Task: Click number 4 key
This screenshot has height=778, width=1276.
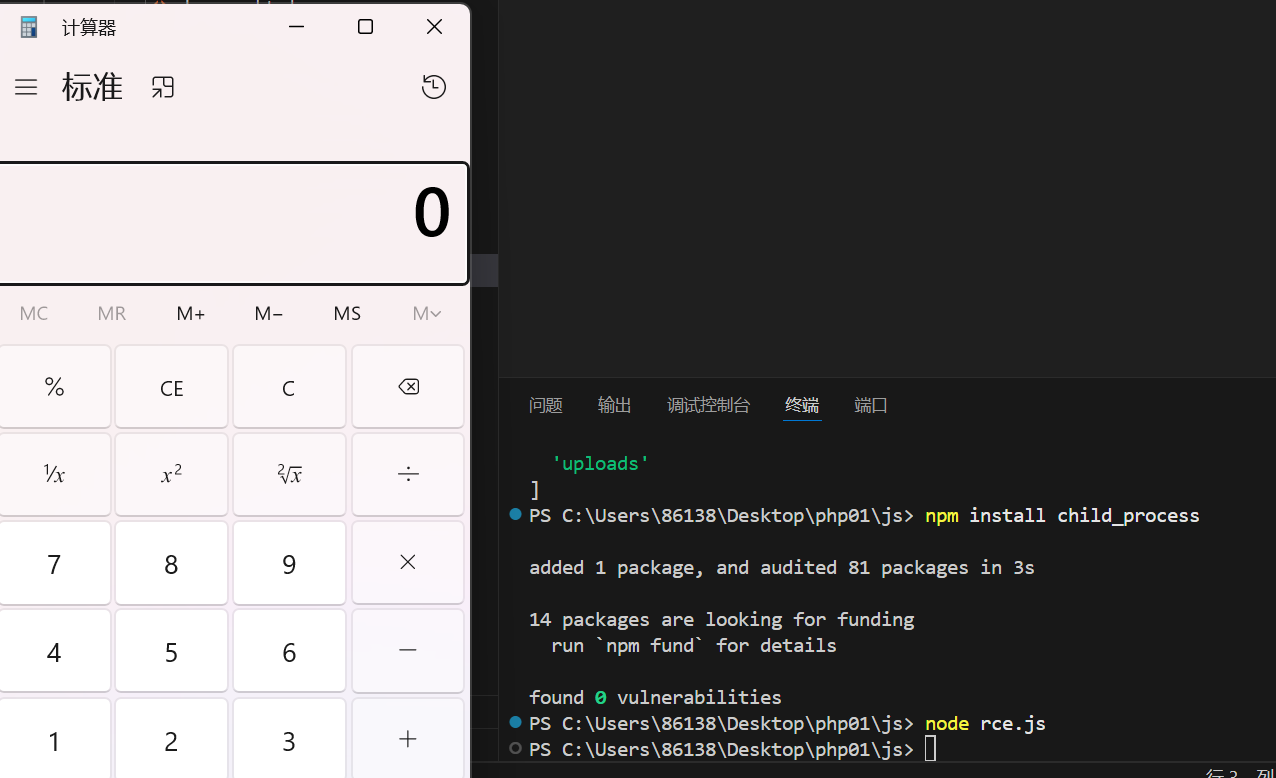Action: click(54, 652)
